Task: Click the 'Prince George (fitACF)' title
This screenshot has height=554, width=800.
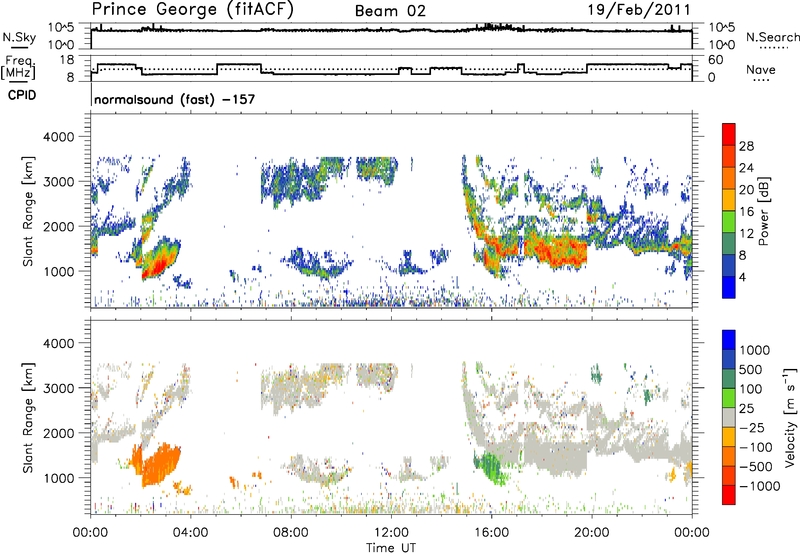Action: (193, 10)
